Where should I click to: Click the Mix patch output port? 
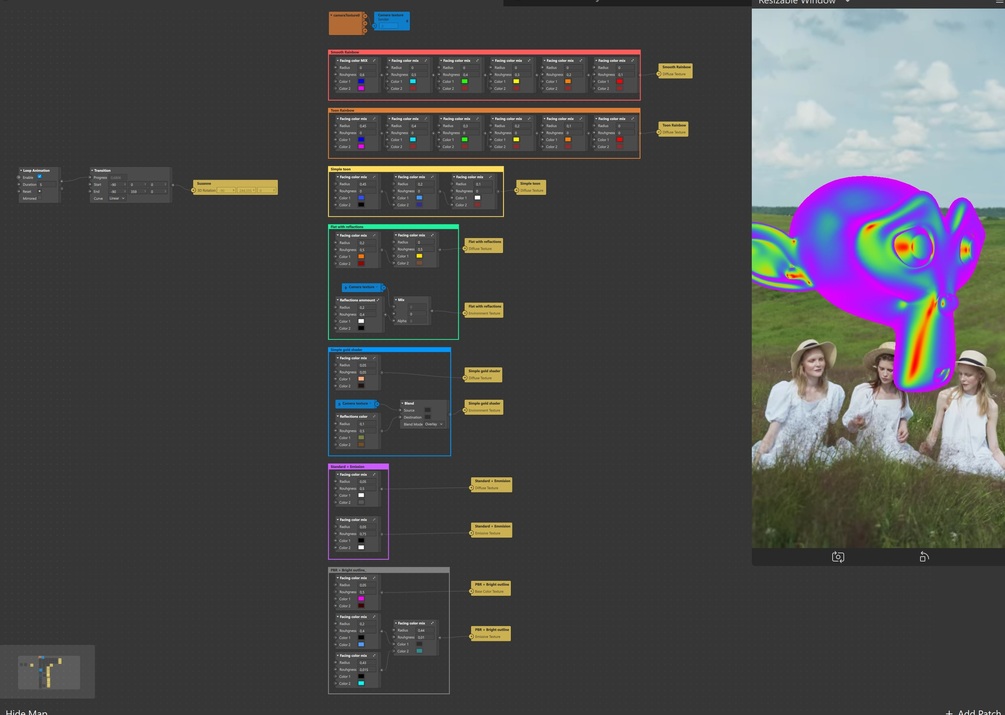[431, 311]
